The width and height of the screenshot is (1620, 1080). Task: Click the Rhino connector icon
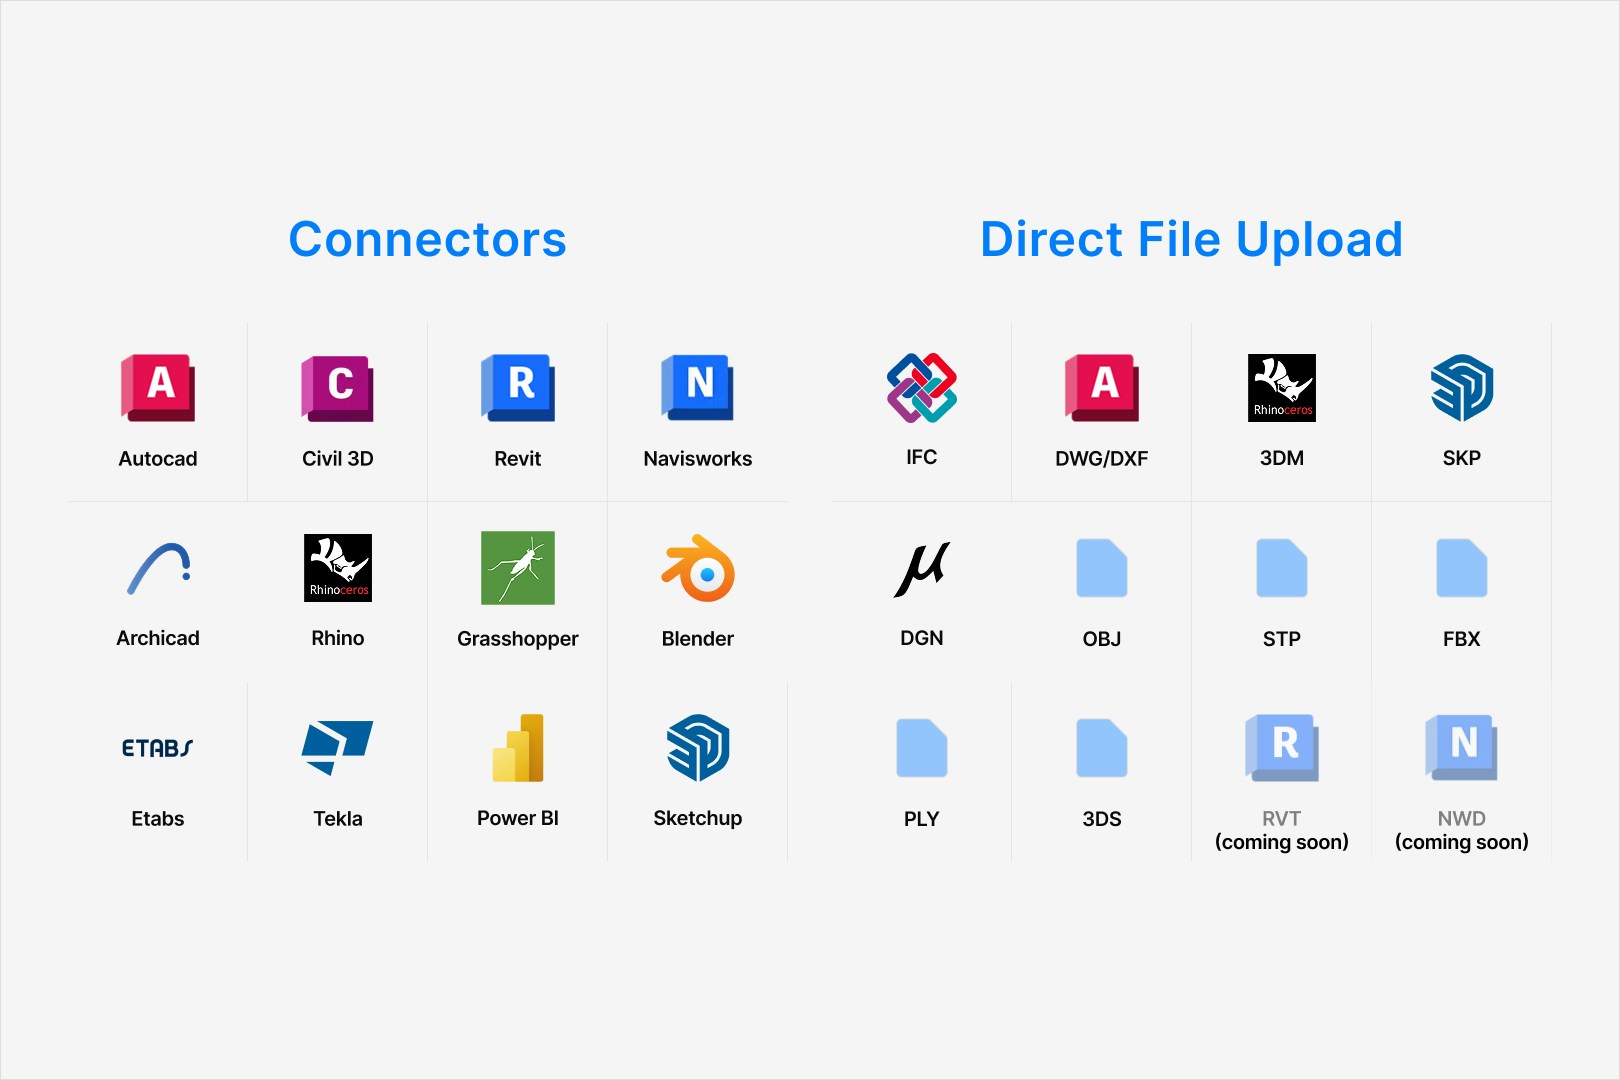(x=337, y=568)
